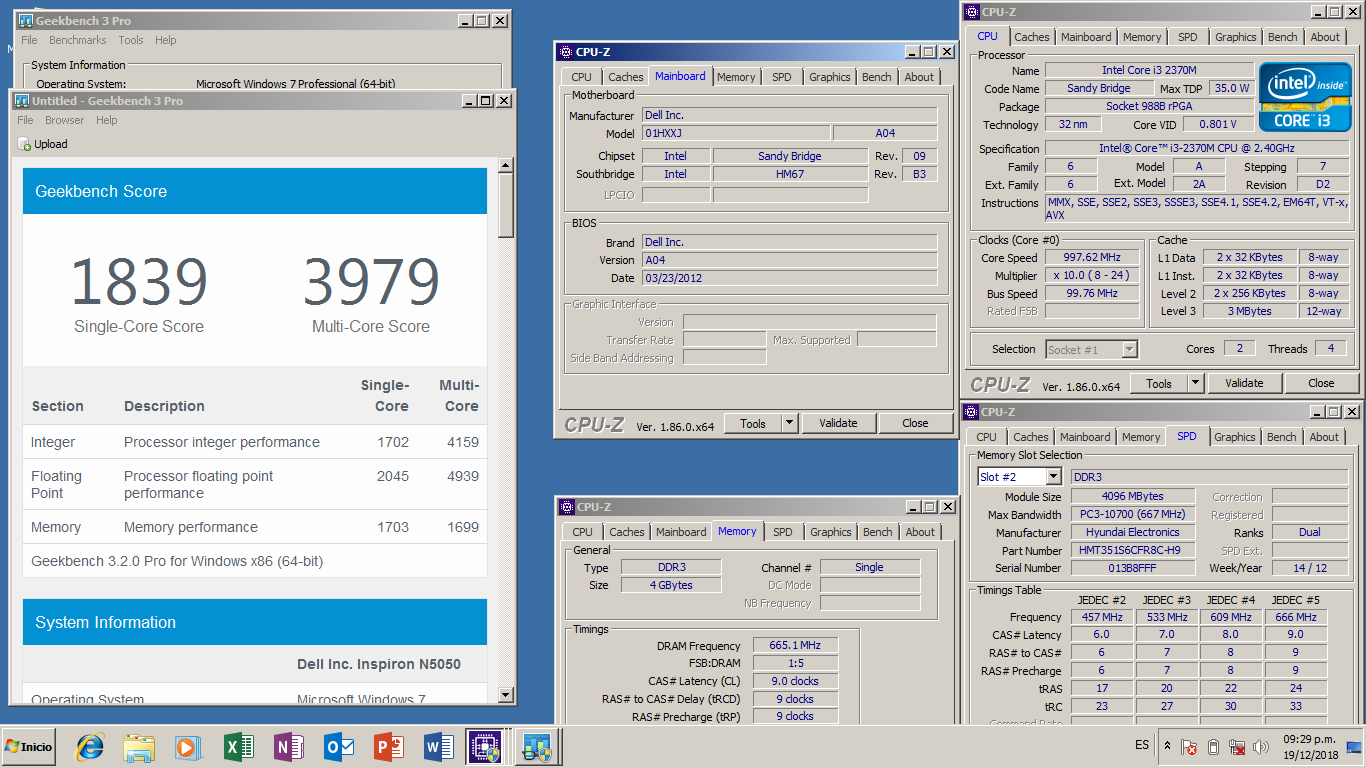Click the Southbridge HM67 field

[x=790, y=174]
